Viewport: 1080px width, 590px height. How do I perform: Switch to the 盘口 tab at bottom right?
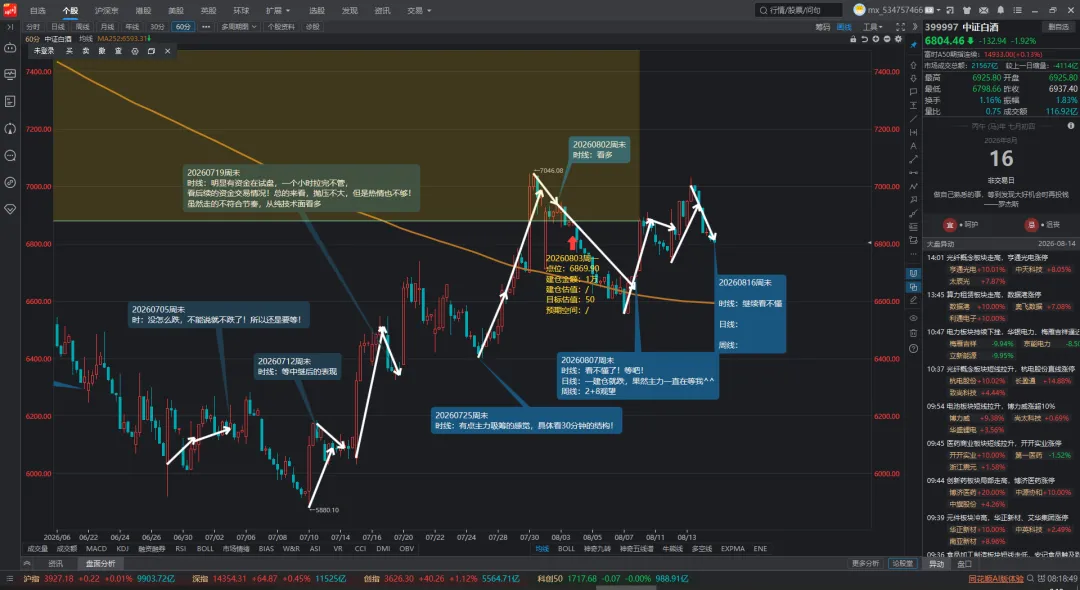point(964,564)
